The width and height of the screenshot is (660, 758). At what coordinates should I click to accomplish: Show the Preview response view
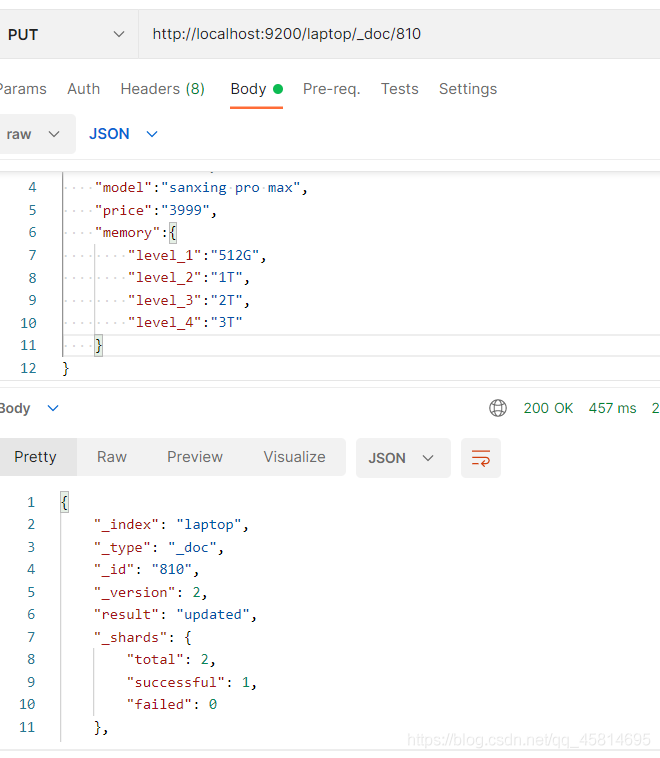(195, 457)
